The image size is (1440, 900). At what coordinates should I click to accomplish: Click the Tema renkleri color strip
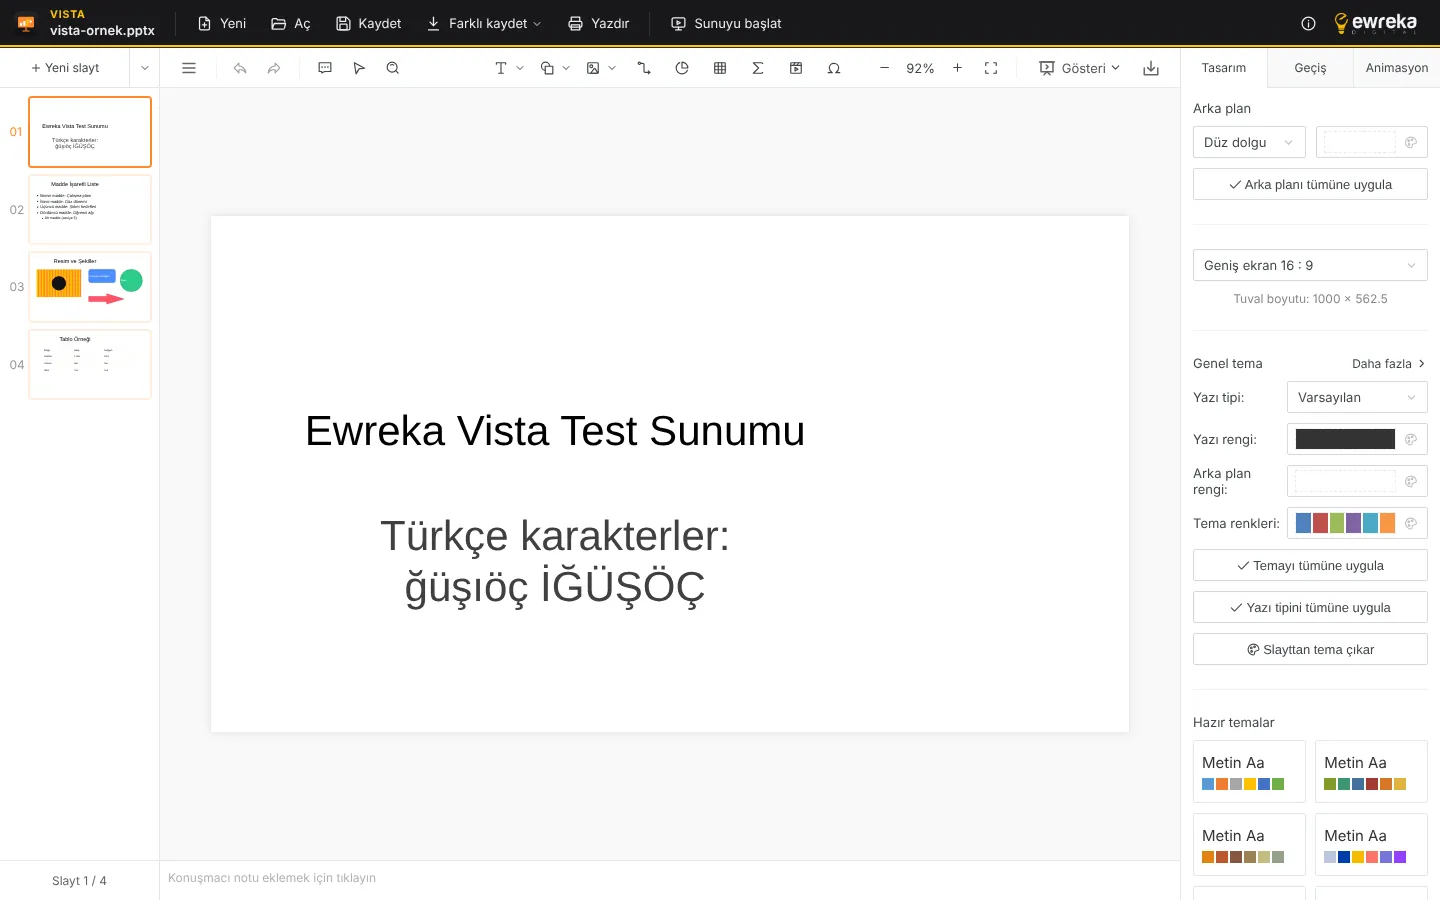[x=1345, y=523]
